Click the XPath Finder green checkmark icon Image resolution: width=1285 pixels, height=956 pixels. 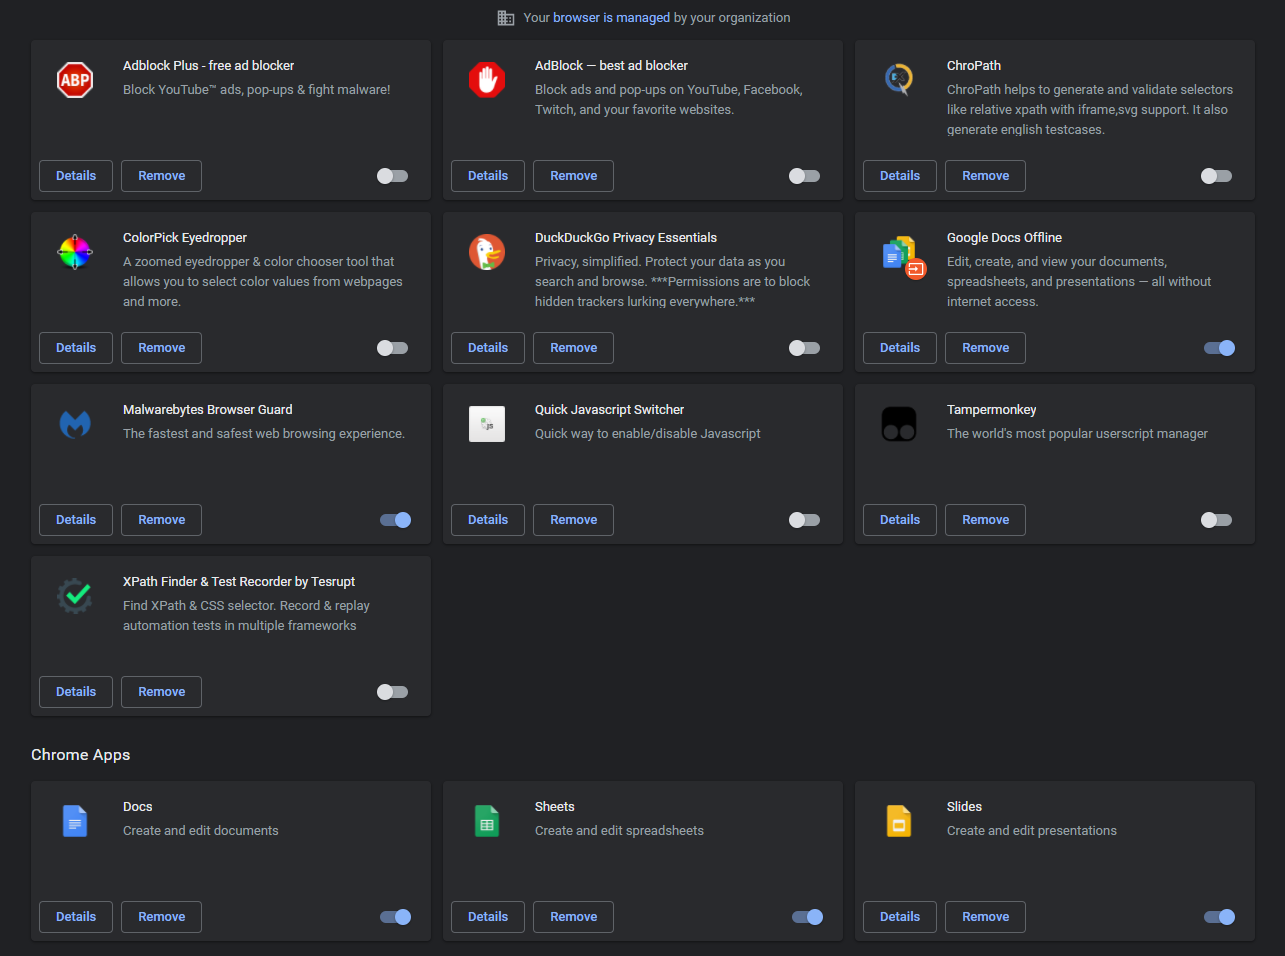(x=75, y=596)
